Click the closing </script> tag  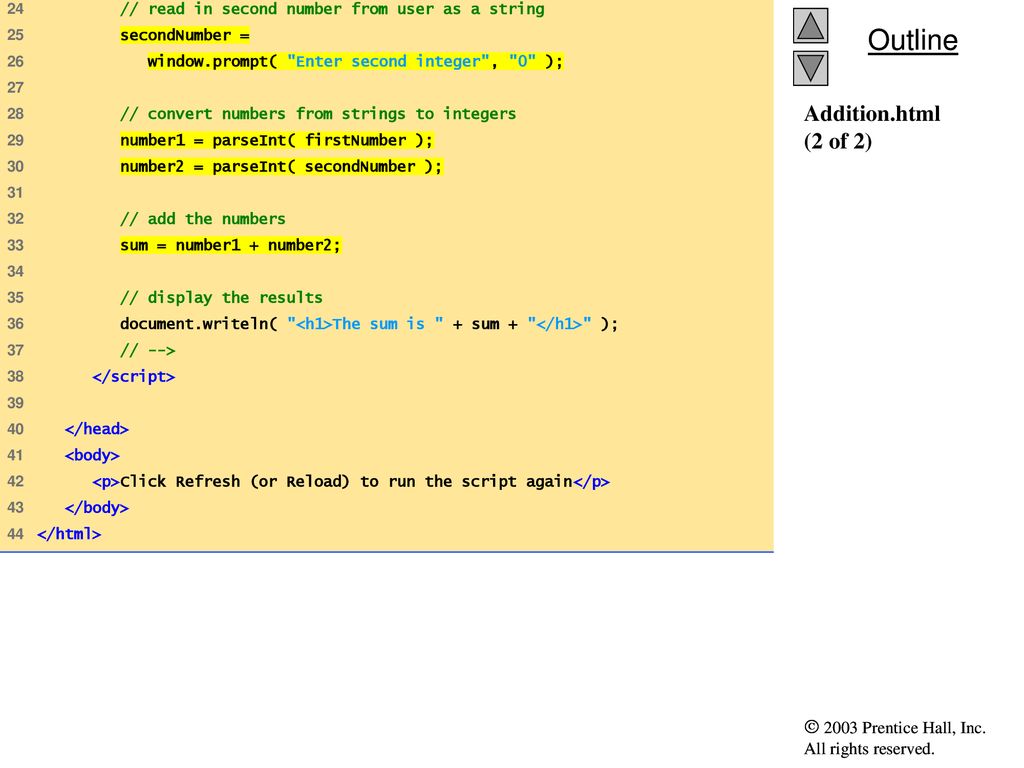tap(134, 377)
